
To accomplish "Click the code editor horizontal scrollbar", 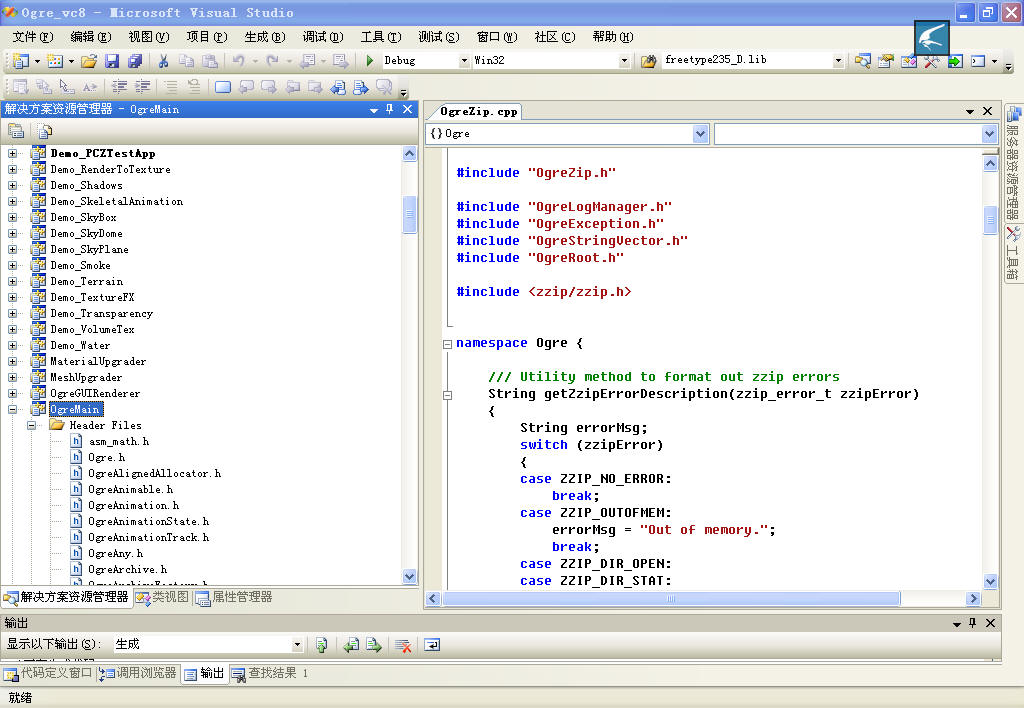I will click(x=671, y=598).
